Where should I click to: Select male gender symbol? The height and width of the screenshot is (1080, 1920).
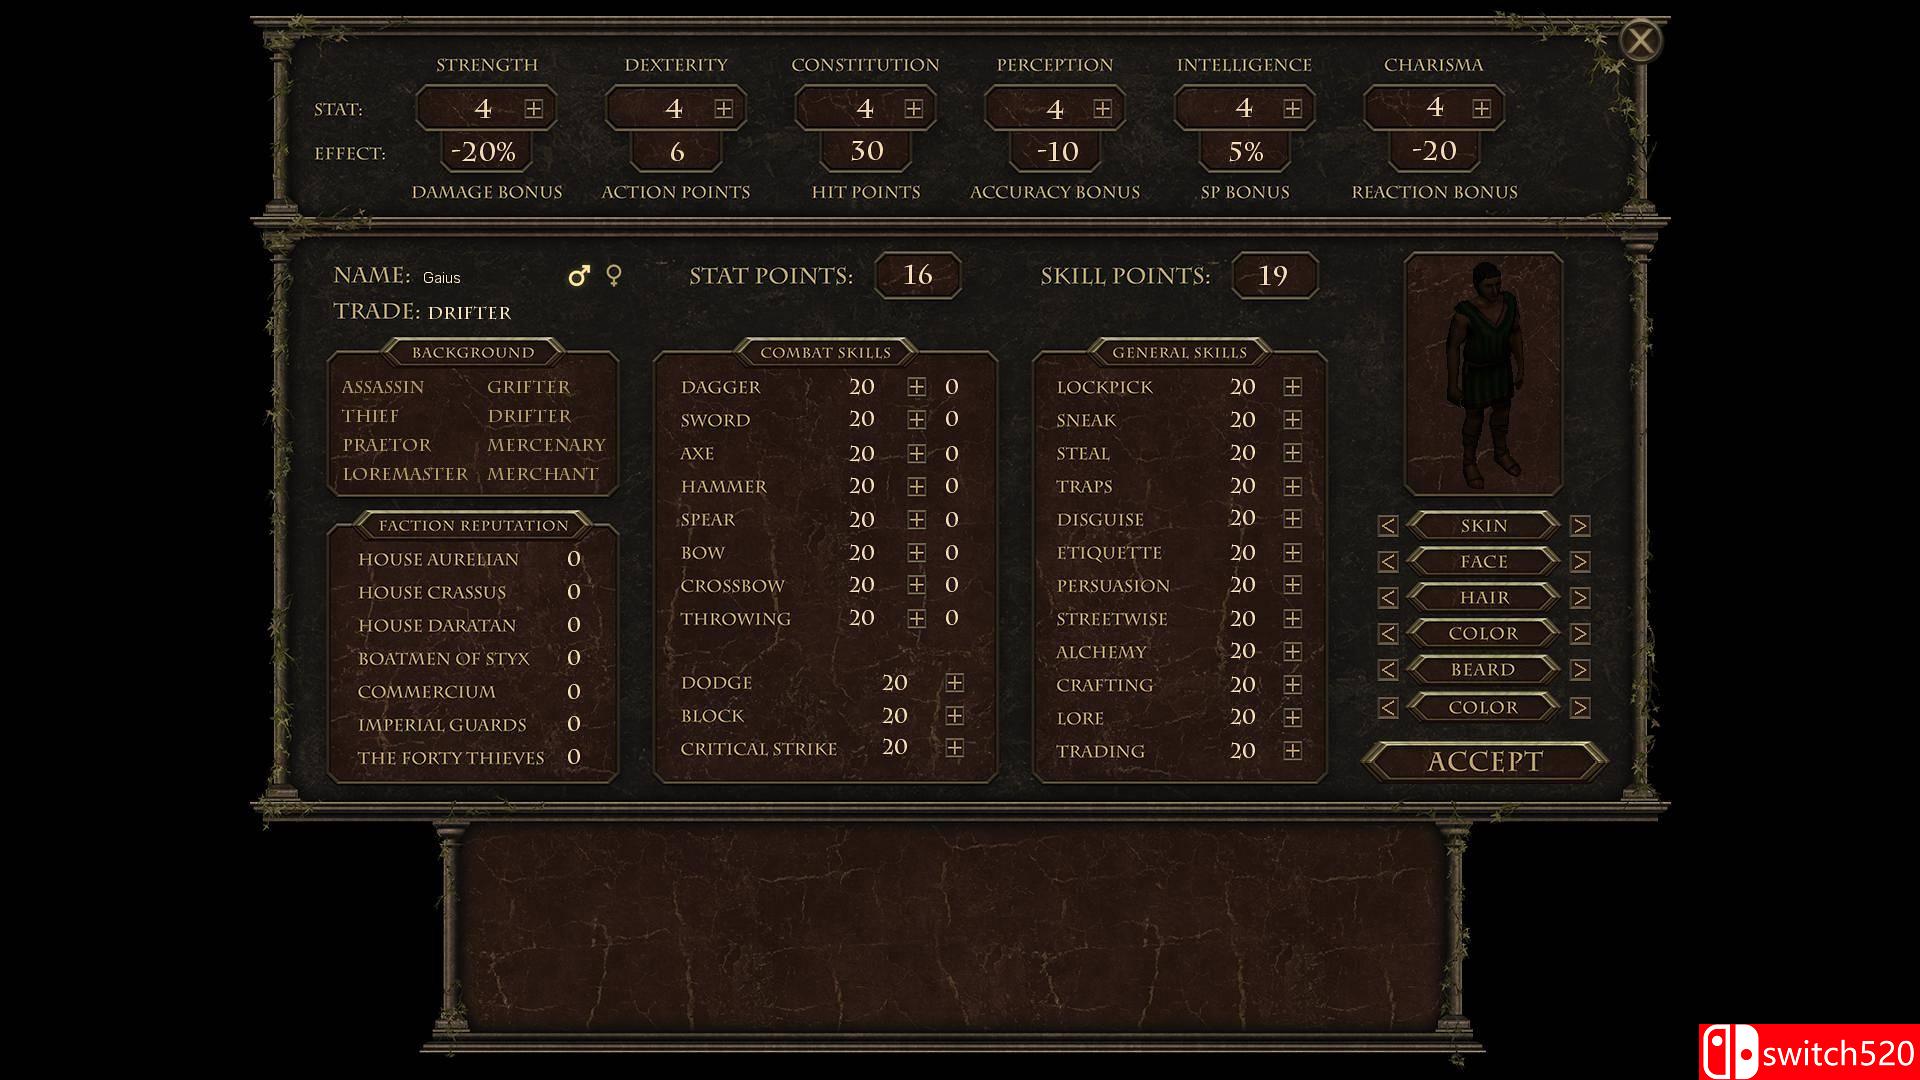click(x=579, y=275)
